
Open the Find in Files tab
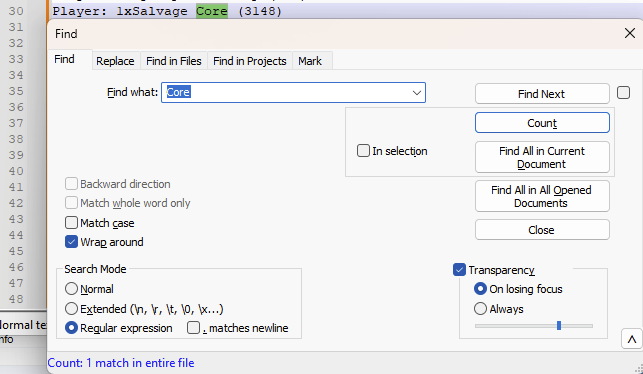pos(174,61)
